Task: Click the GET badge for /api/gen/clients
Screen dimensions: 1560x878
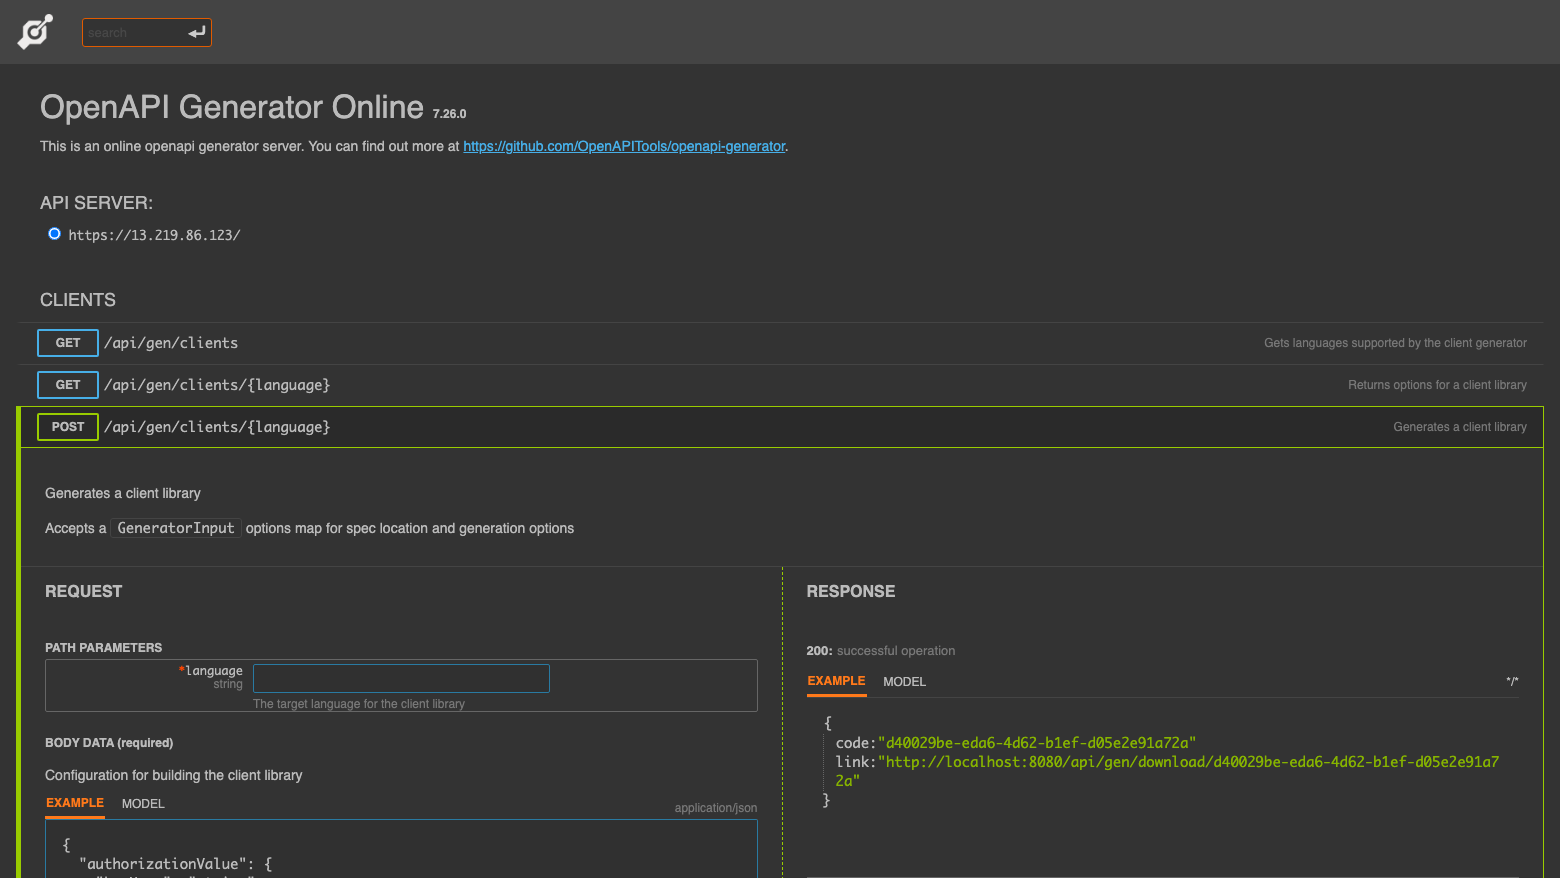Action: (x=68, y=343)
